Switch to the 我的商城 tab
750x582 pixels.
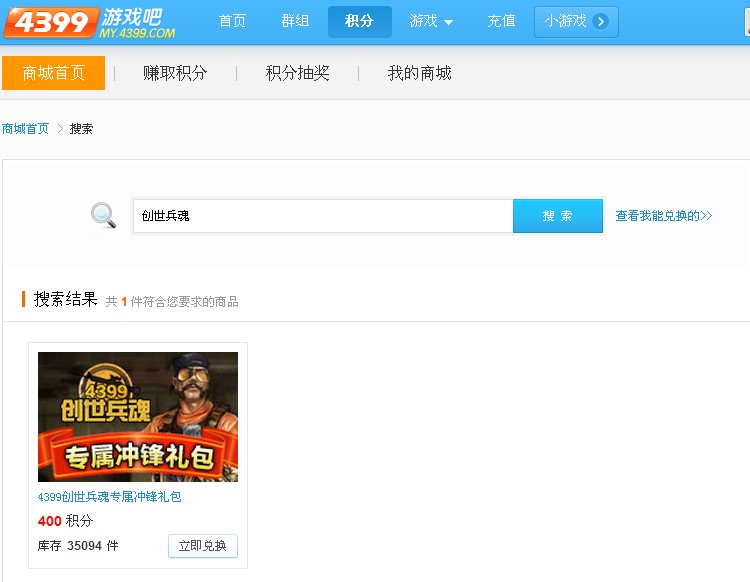point(419,73)
